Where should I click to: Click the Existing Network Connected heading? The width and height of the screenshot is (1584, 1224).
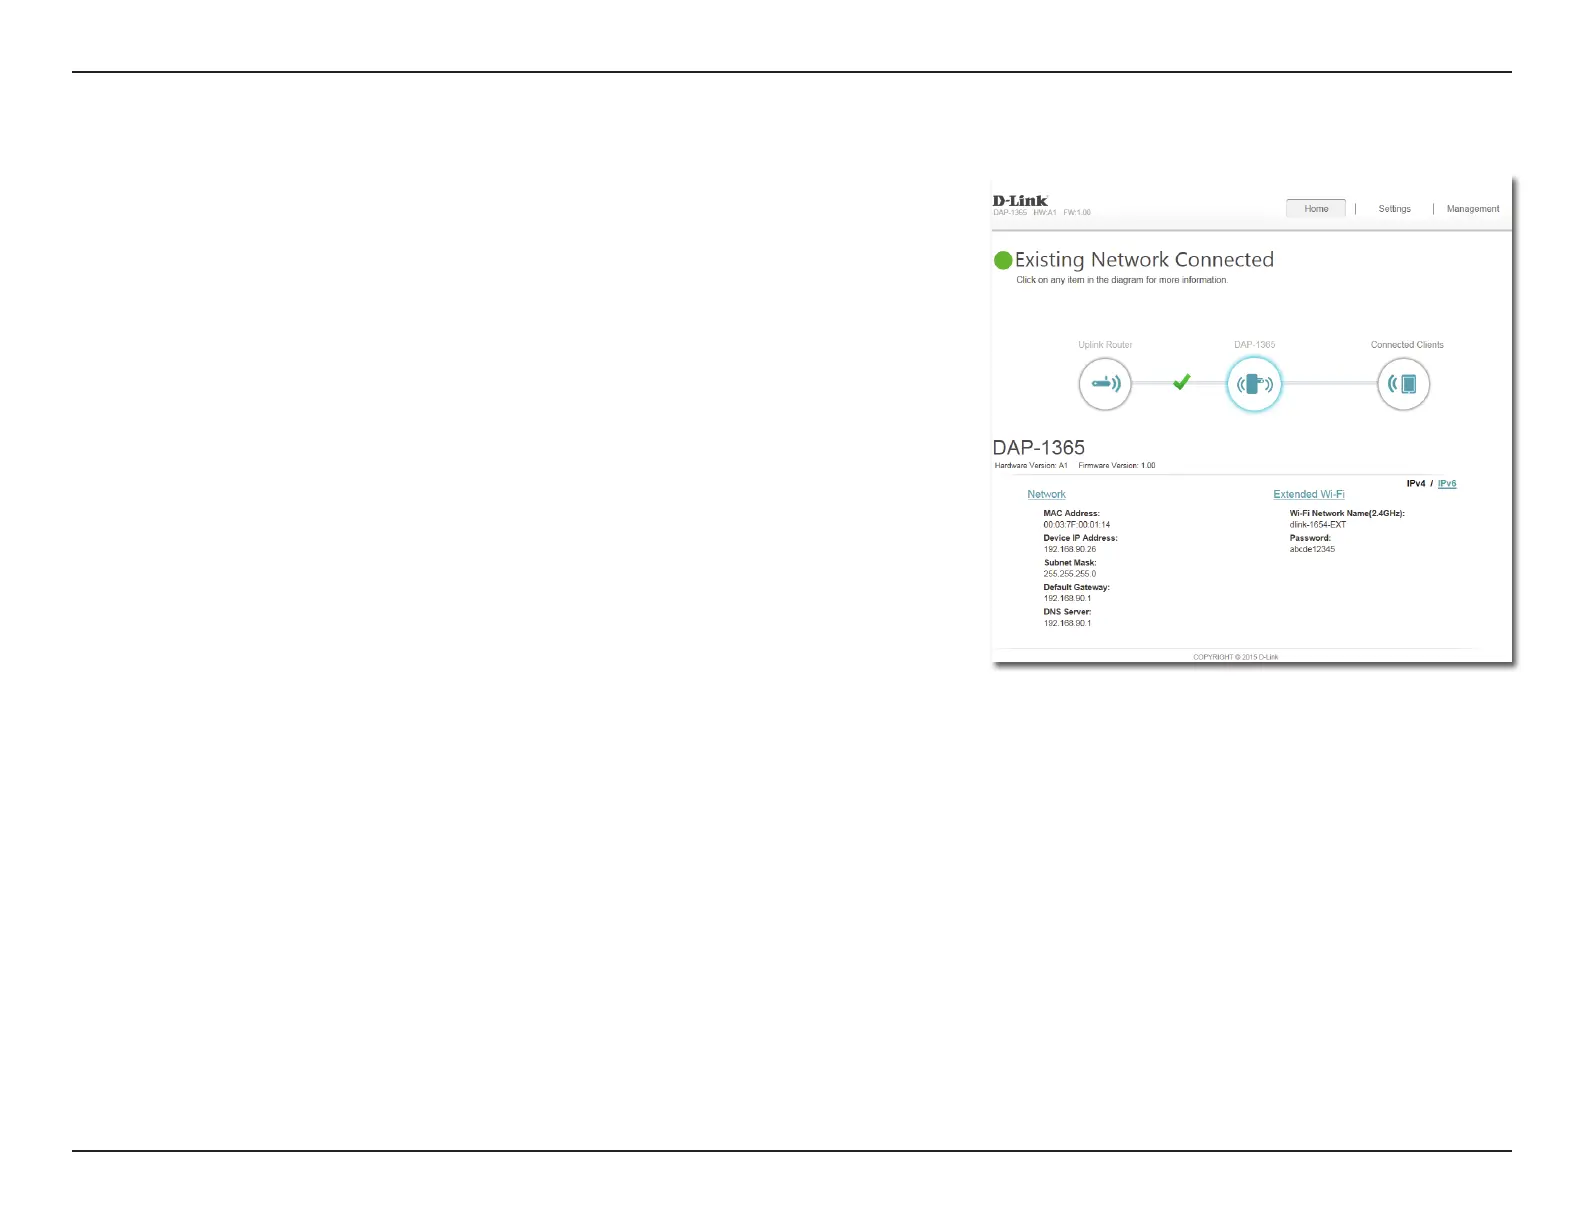pos(1144,260)
